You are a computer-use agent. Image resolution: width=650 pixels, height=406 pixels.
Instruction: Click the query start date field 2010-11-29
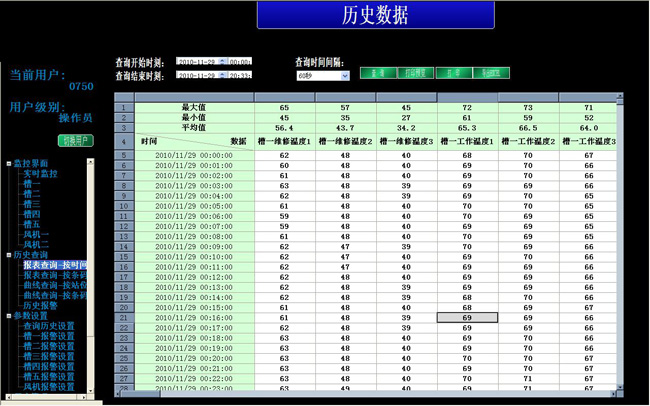tap(197, 61)
